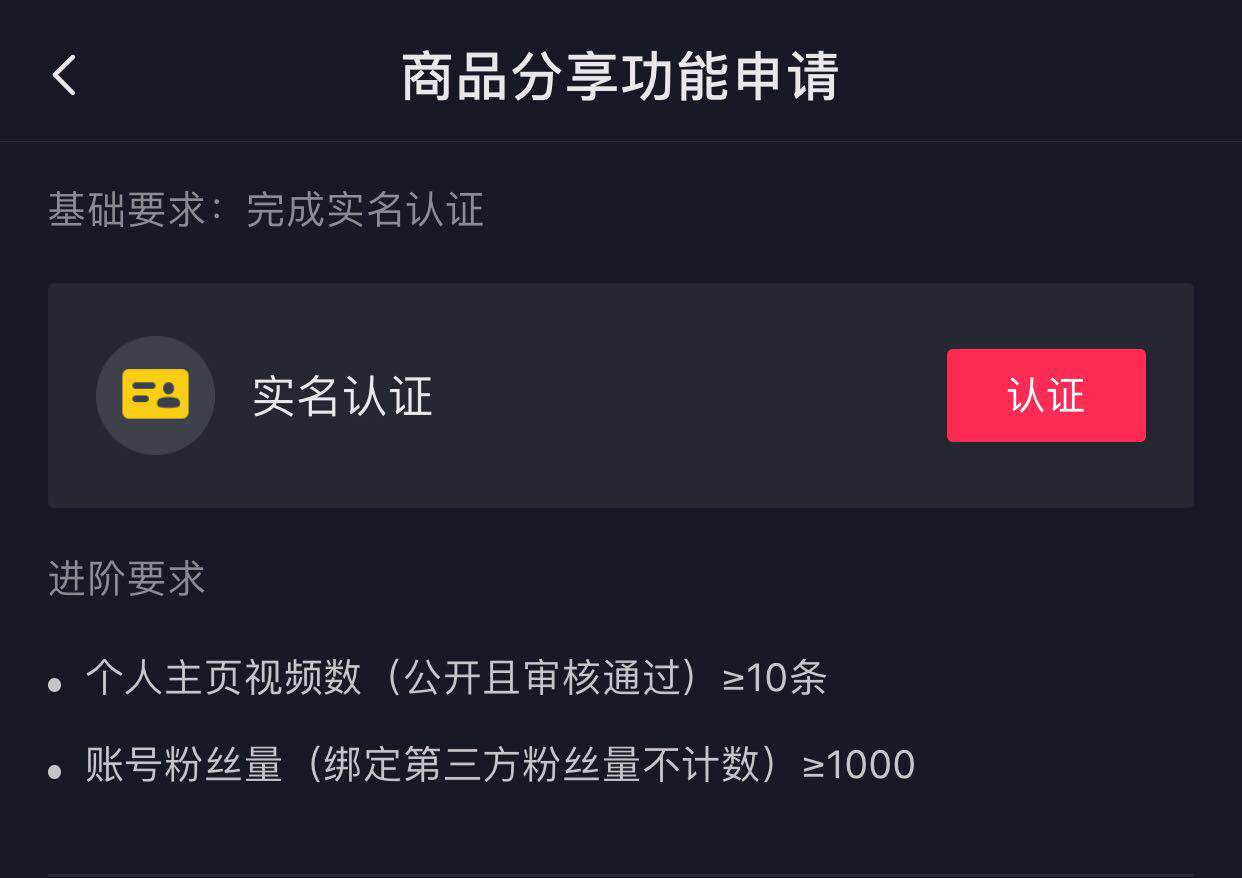The image size is (1242, 878).
Task: Tap the gray circle containing the card icon
Action: [156, 395]
